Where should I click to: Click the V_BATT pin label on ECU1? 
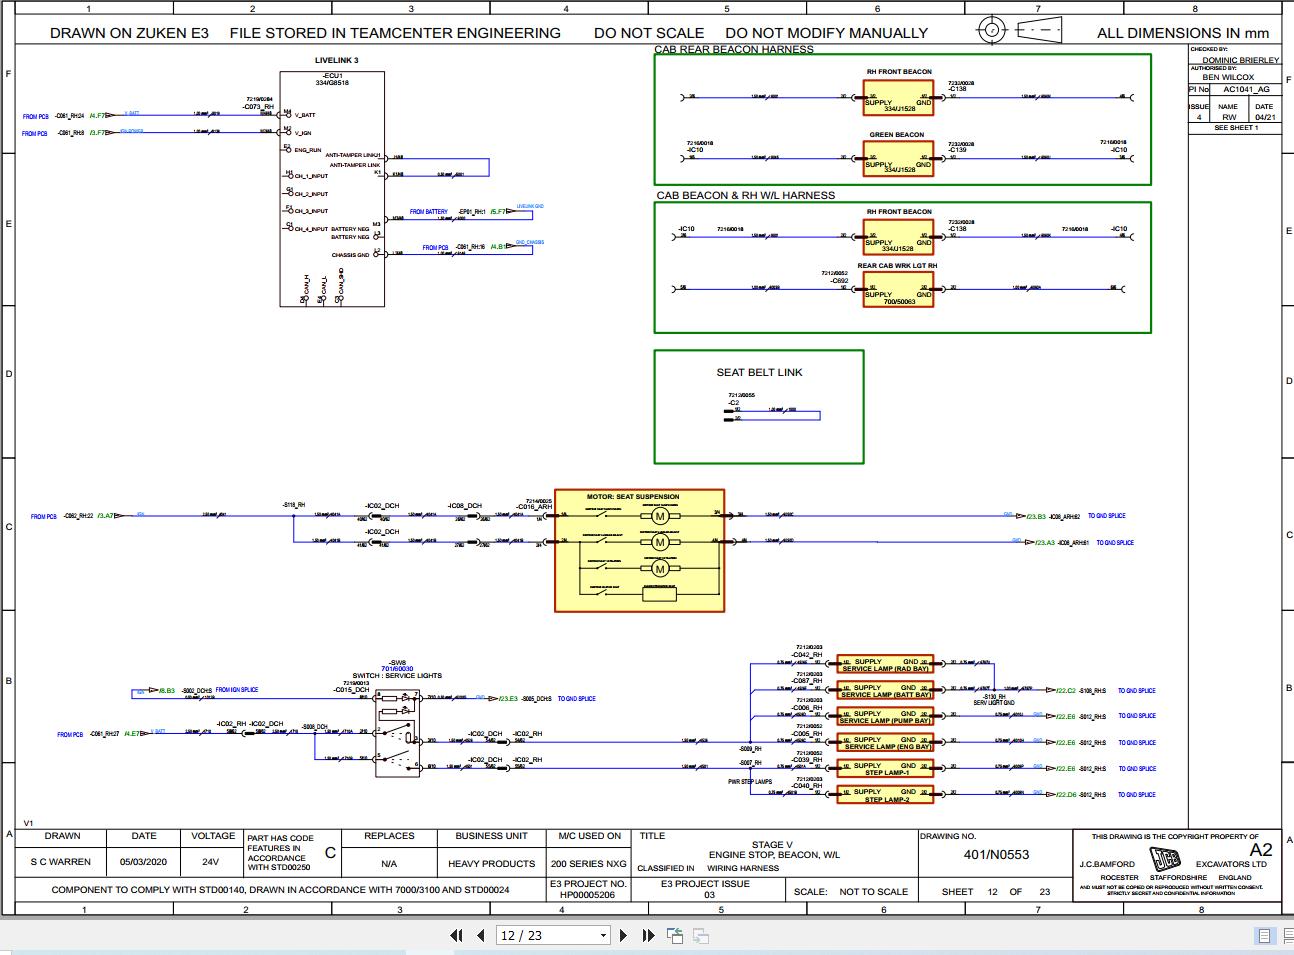tap(305, 115)
